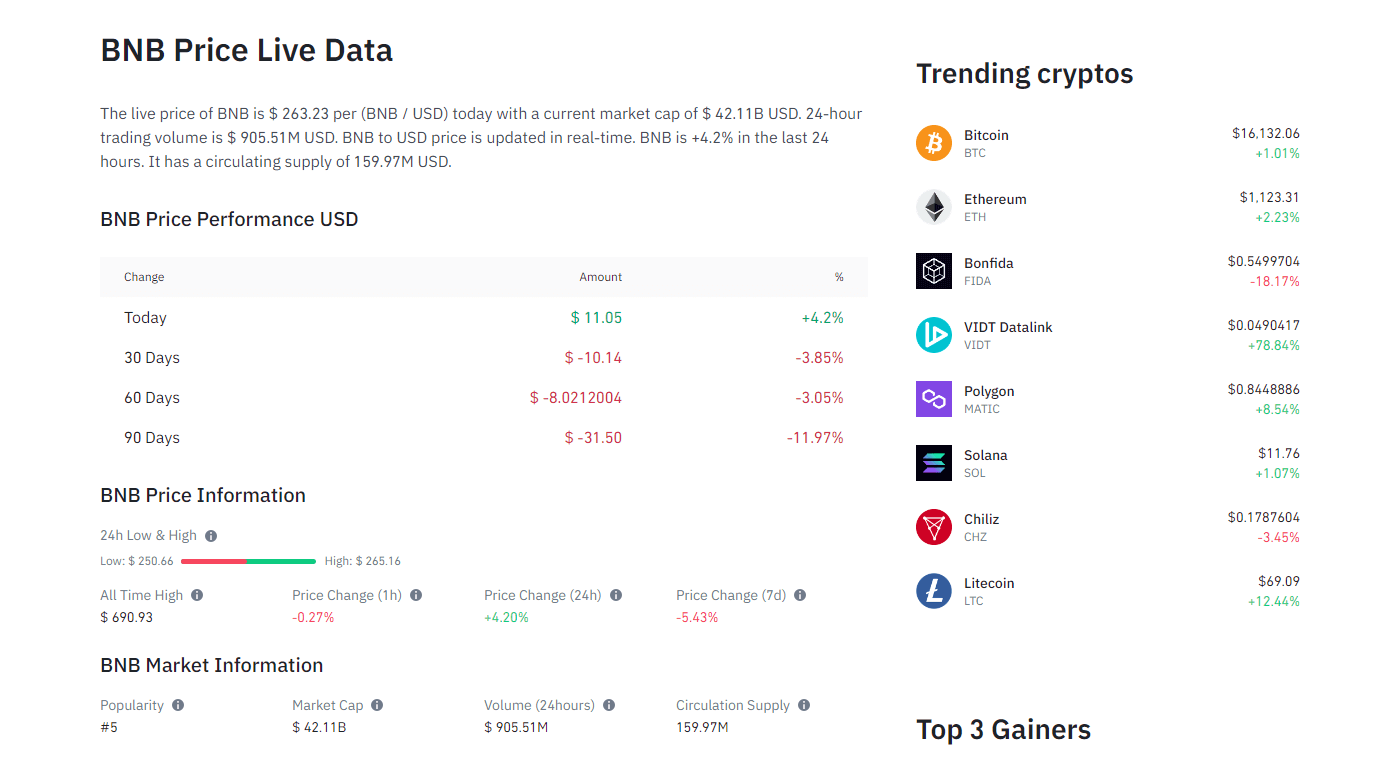
Task: Click the 24h Low & High range bar
Action: 248,561
